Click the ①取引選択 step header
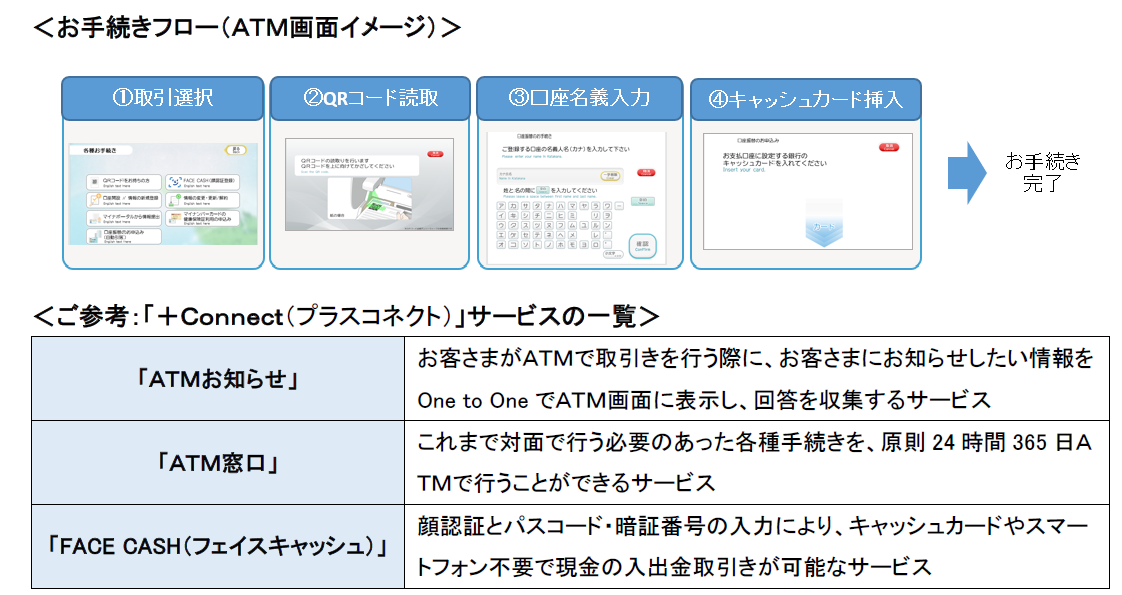 pyautogui.click(x=163, y=98)
